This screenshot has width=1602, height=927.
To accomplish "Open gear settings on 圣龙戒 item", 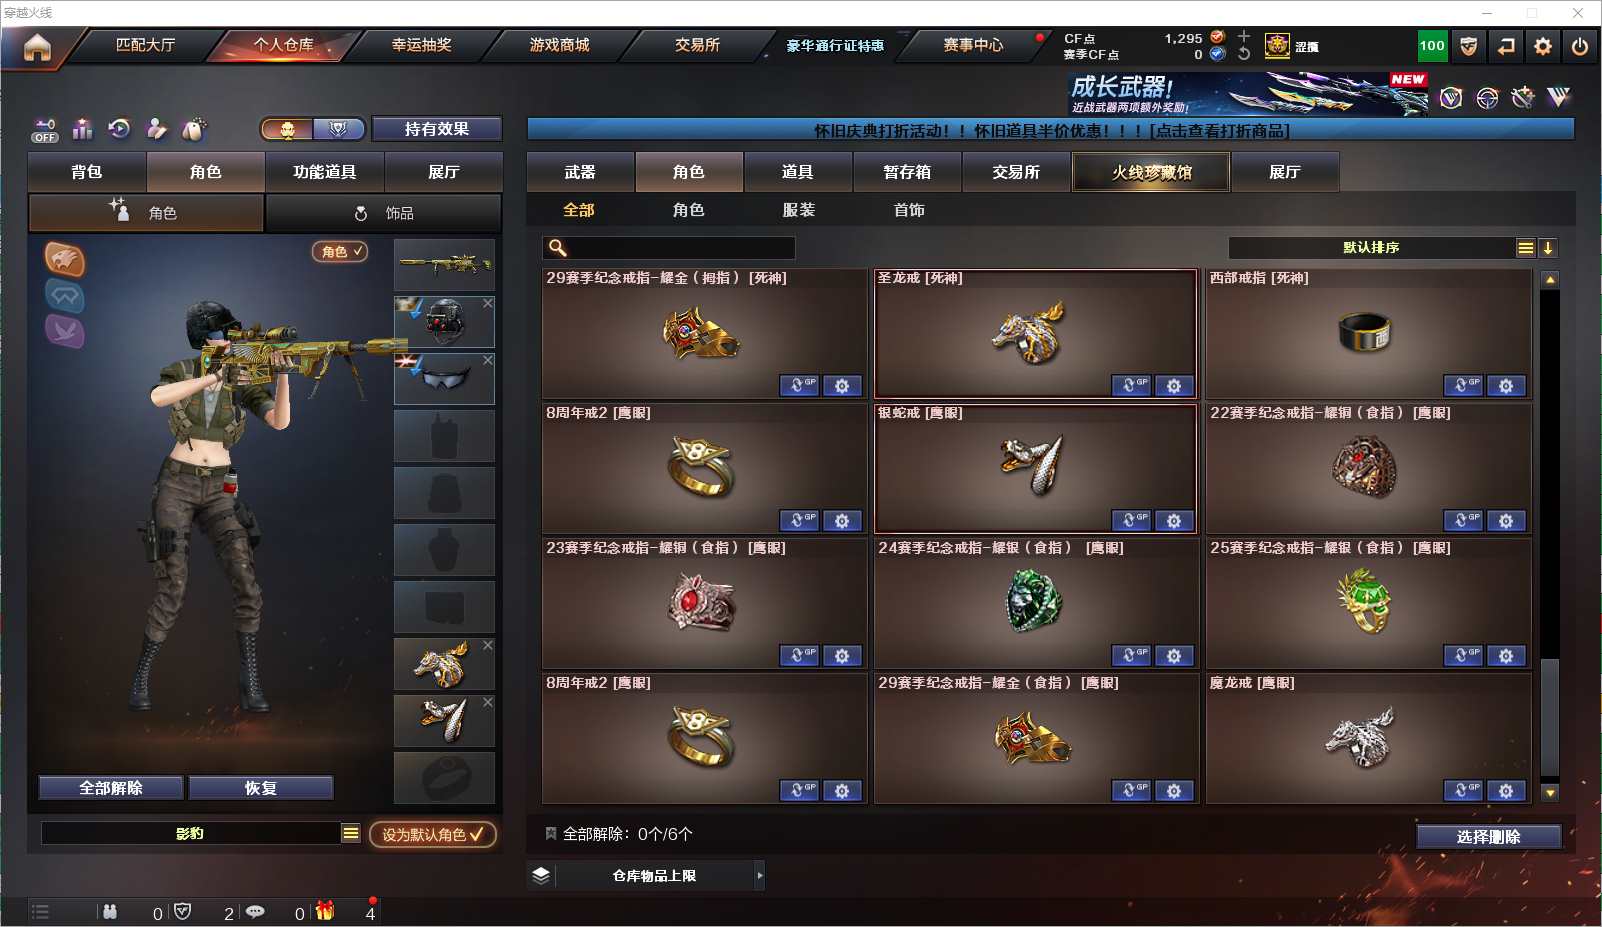I will (1174, 386).
